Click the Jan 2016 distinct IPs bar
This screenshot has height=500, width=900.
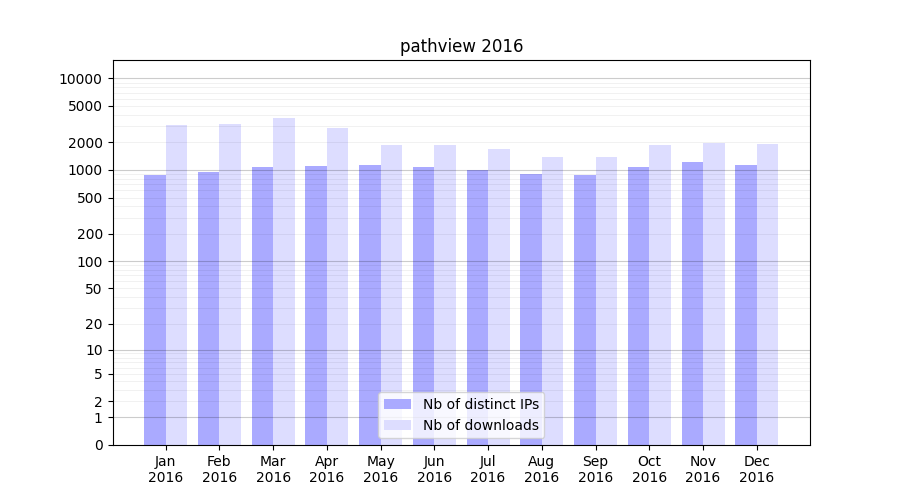[155, 310]
